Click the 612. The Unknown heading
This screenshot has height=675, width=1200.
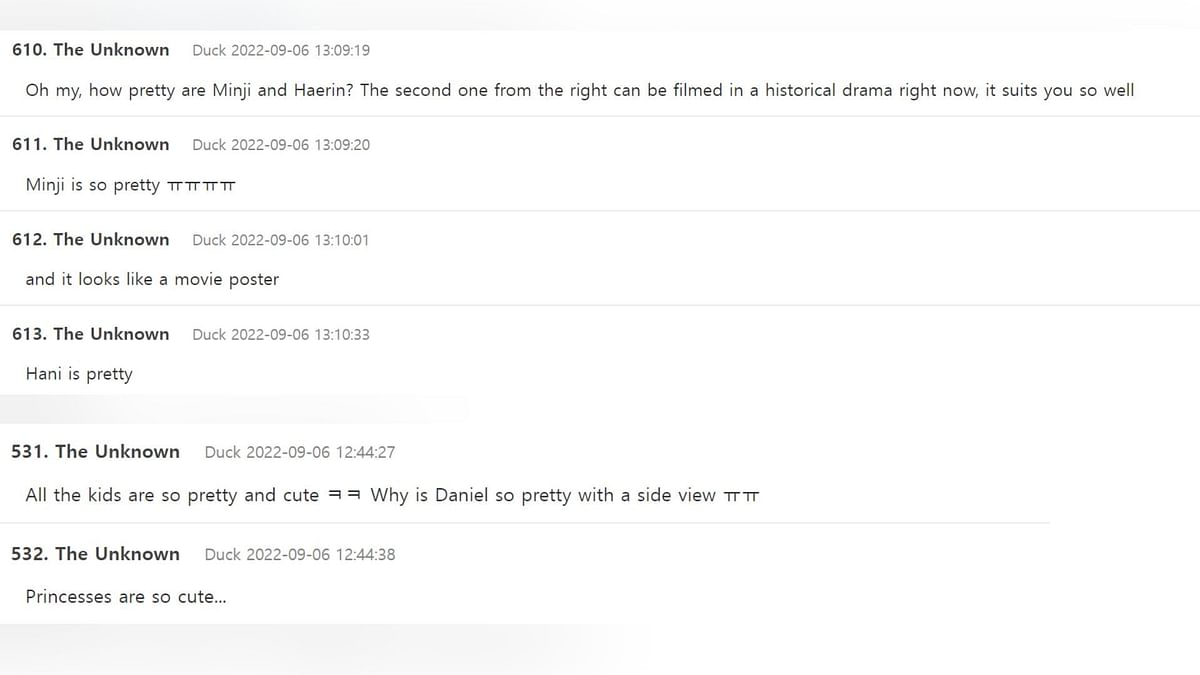(91, 239)
